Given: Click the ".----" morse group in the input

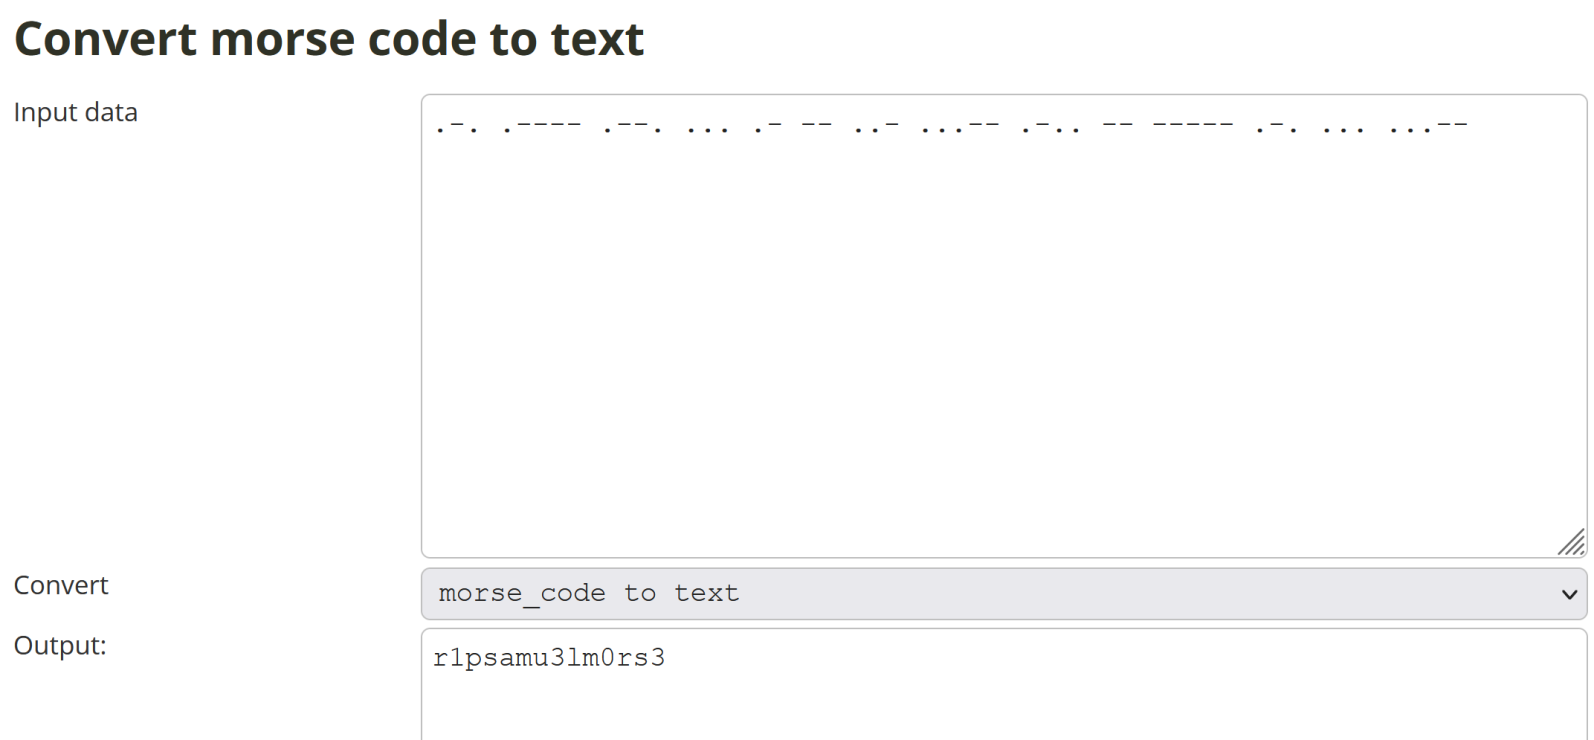Looking at the screenshot, I should (541, 126).
